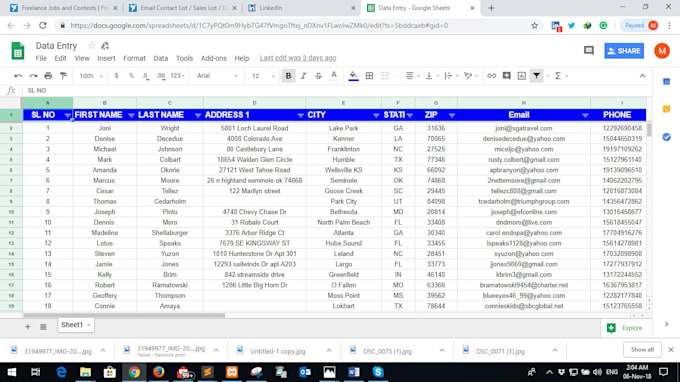Click the Explore button
Image resolution: width=680 pixels, height=382 pixels.
(x=625, y=328)
